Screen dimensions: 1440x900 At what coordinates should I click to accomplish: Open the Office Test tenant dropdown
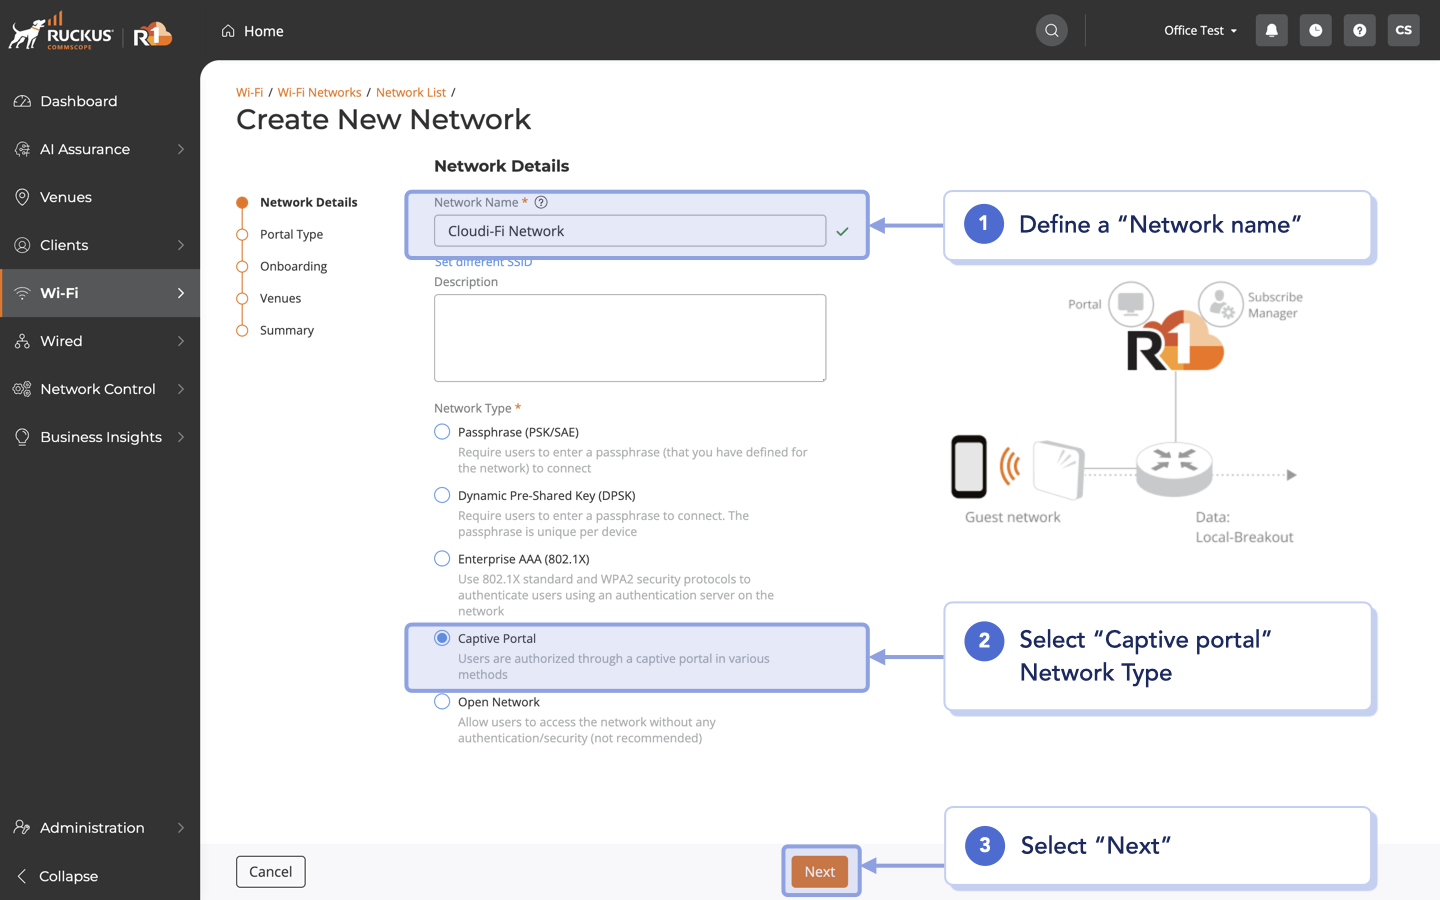click(x=1199, y=30)
